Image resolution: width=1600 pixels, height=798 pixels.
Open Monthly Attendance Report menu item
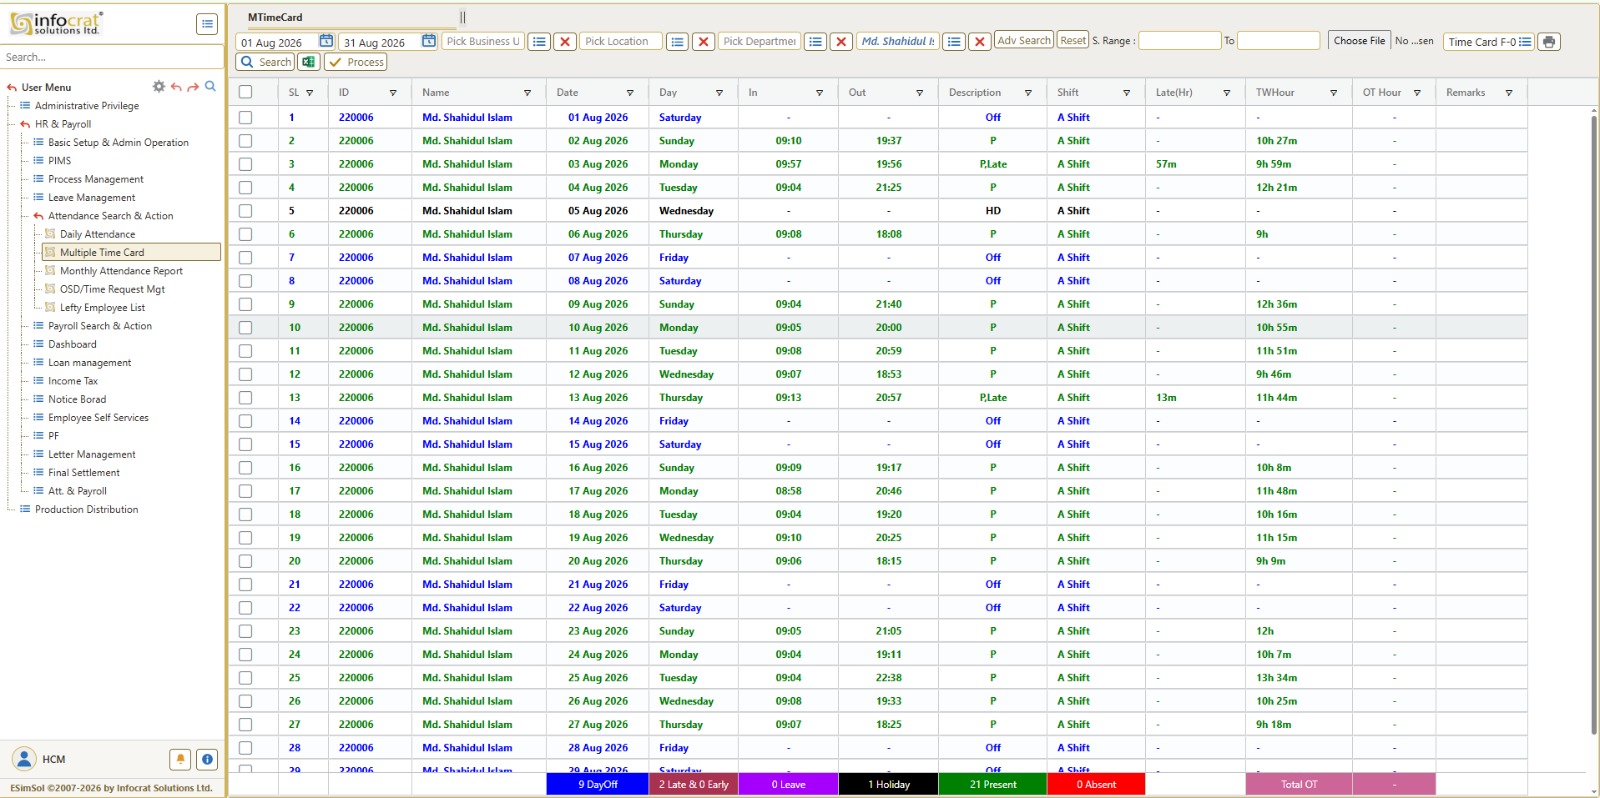pos(121,271)
